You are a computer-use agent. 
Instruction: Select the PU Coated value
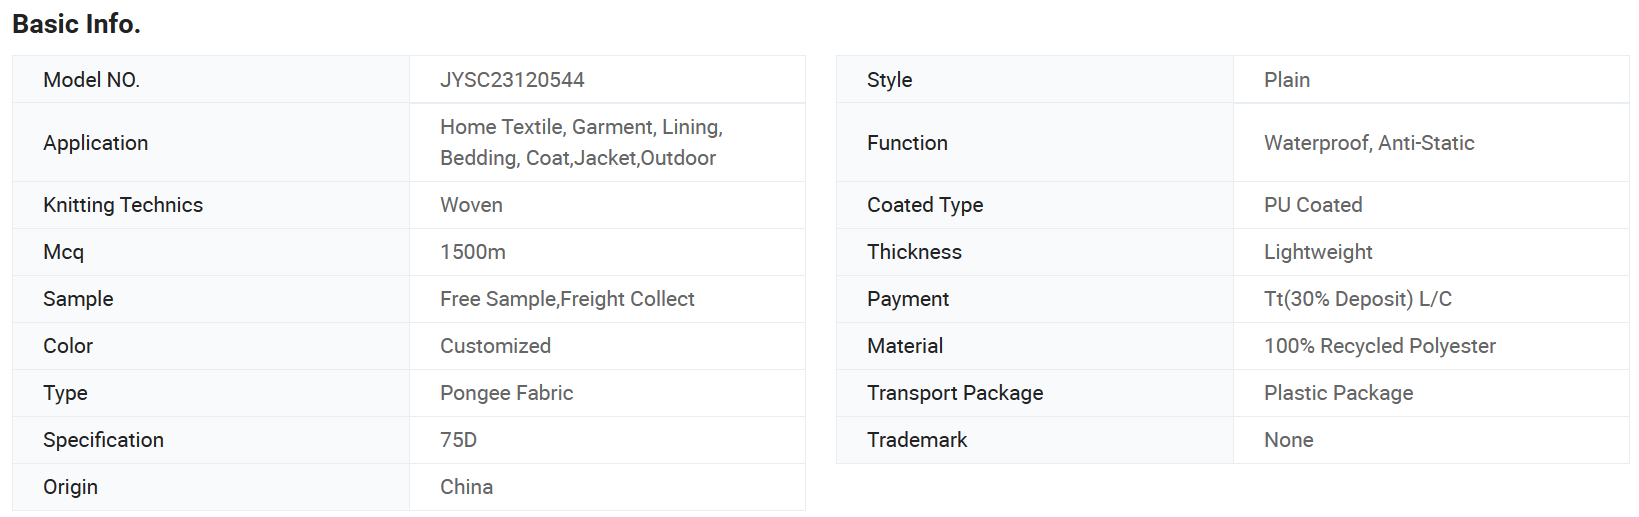(1313, 205)
